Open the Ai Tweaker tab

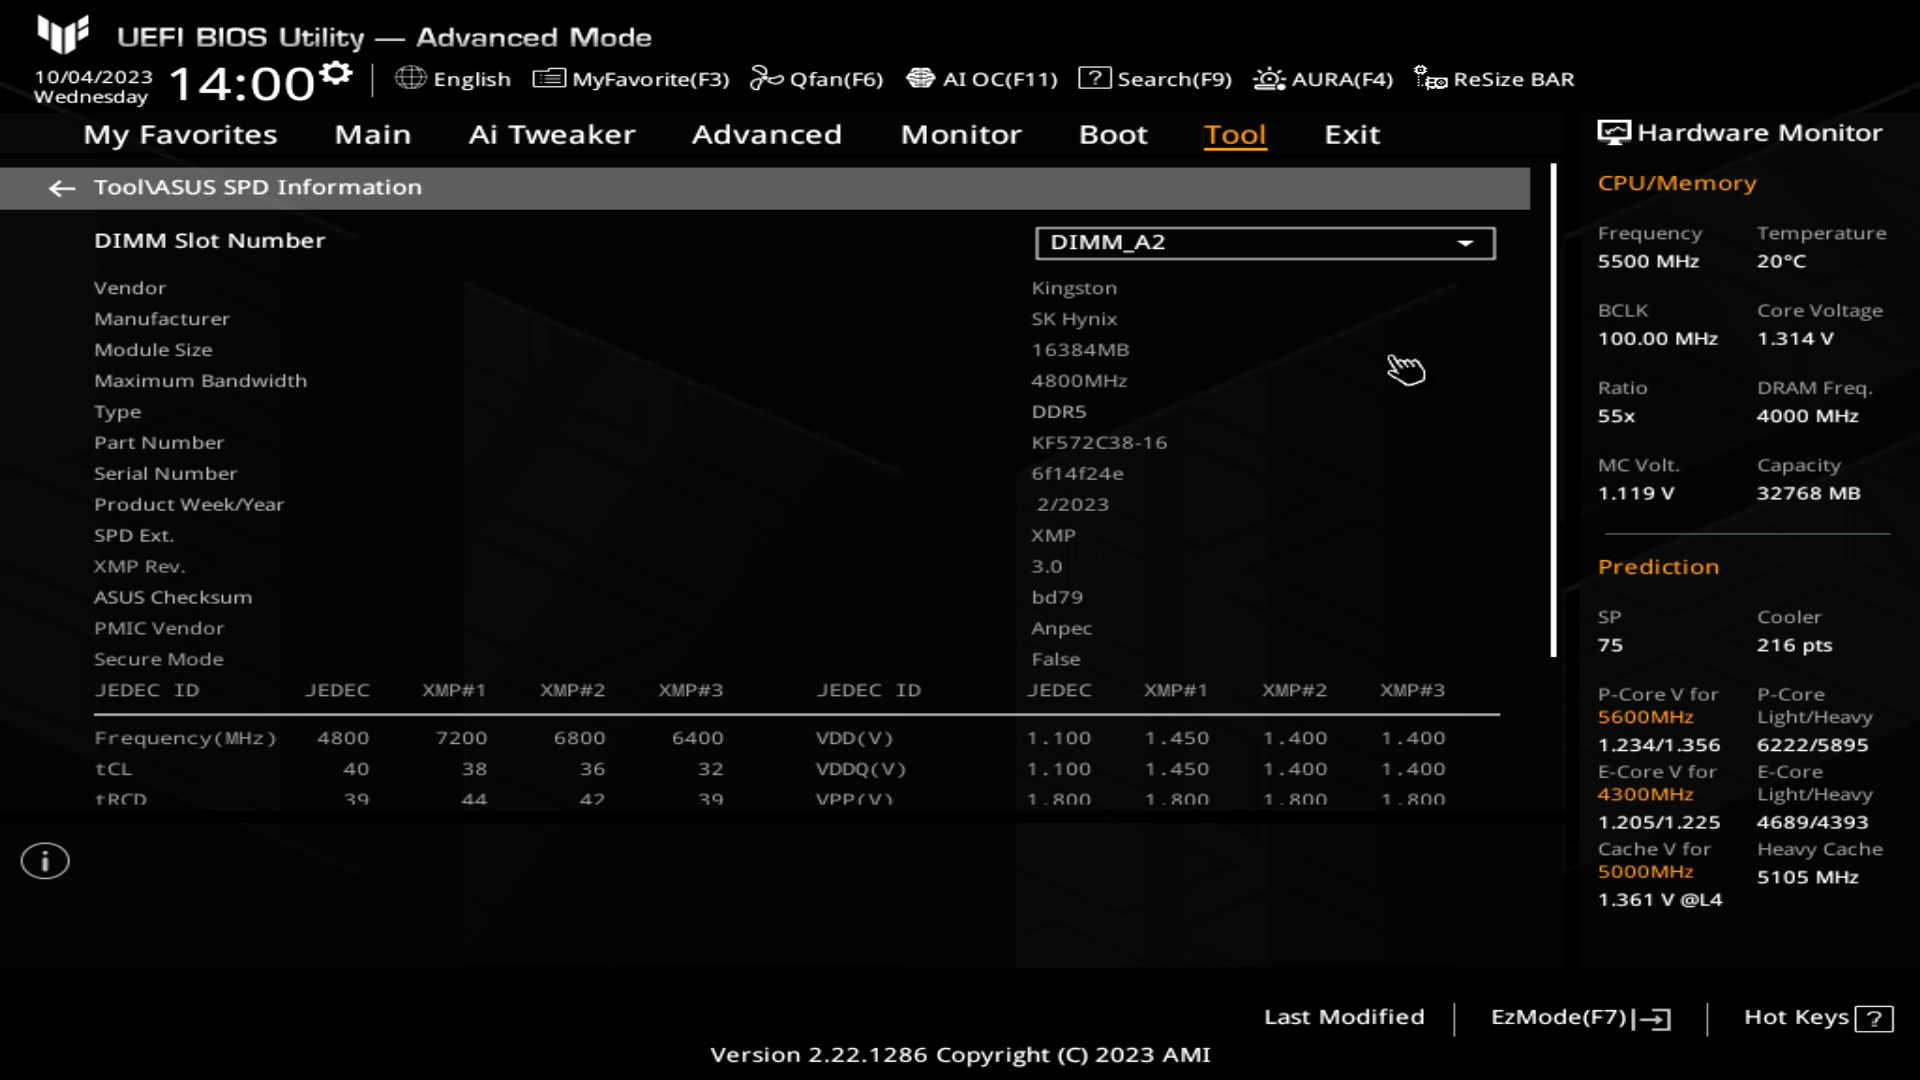click(552, 135)
